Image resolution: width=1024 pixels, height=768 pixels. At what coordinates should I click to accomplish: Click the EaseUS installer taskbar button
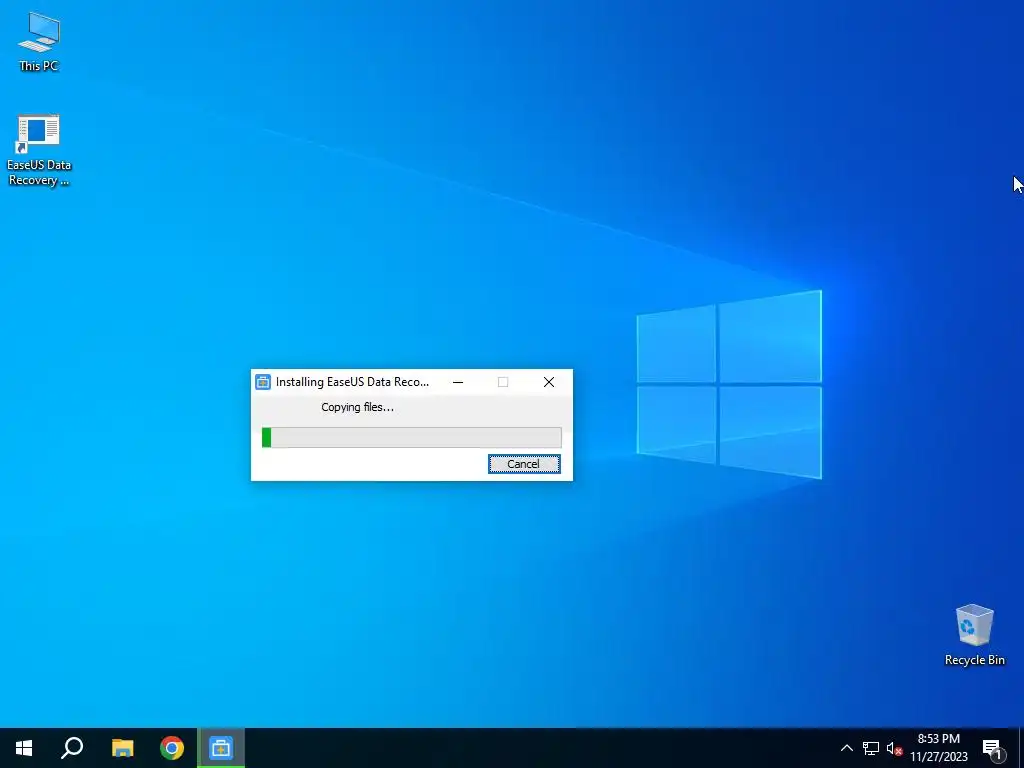[221, 748]
